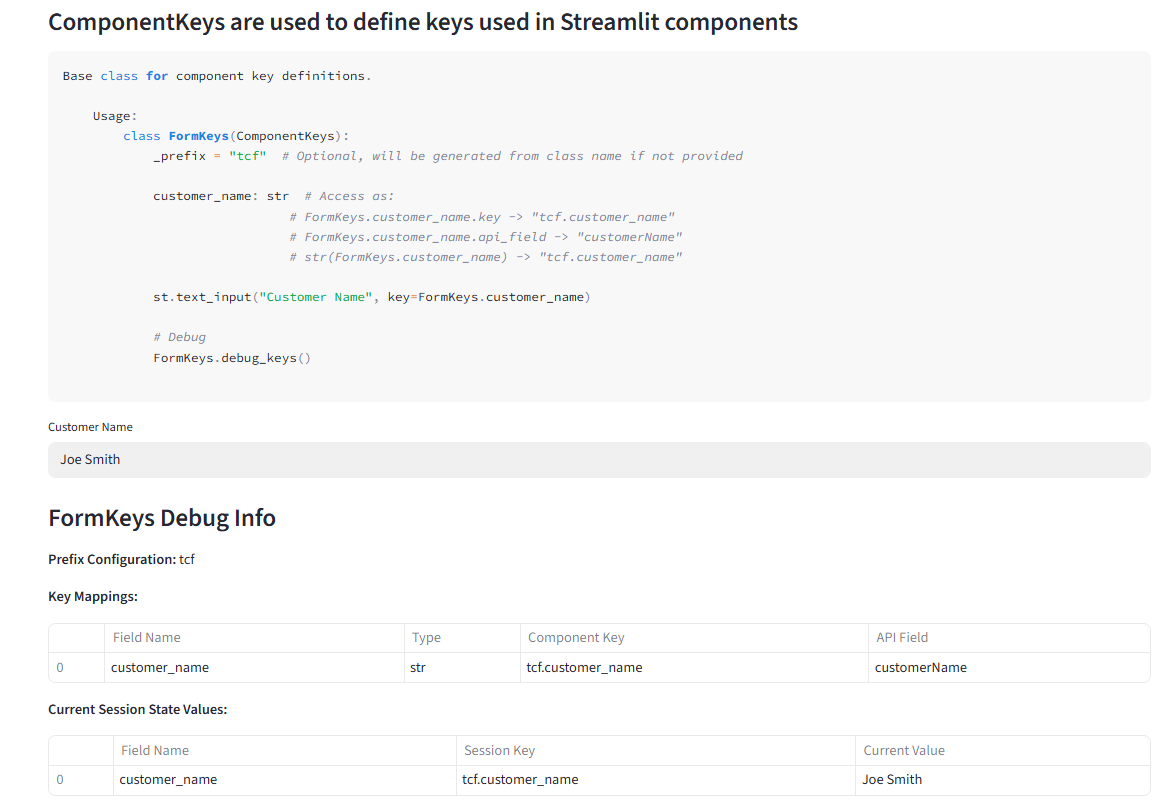Click 'Field Name' header in Session State table
The image size is (1158, 807).
284,750
